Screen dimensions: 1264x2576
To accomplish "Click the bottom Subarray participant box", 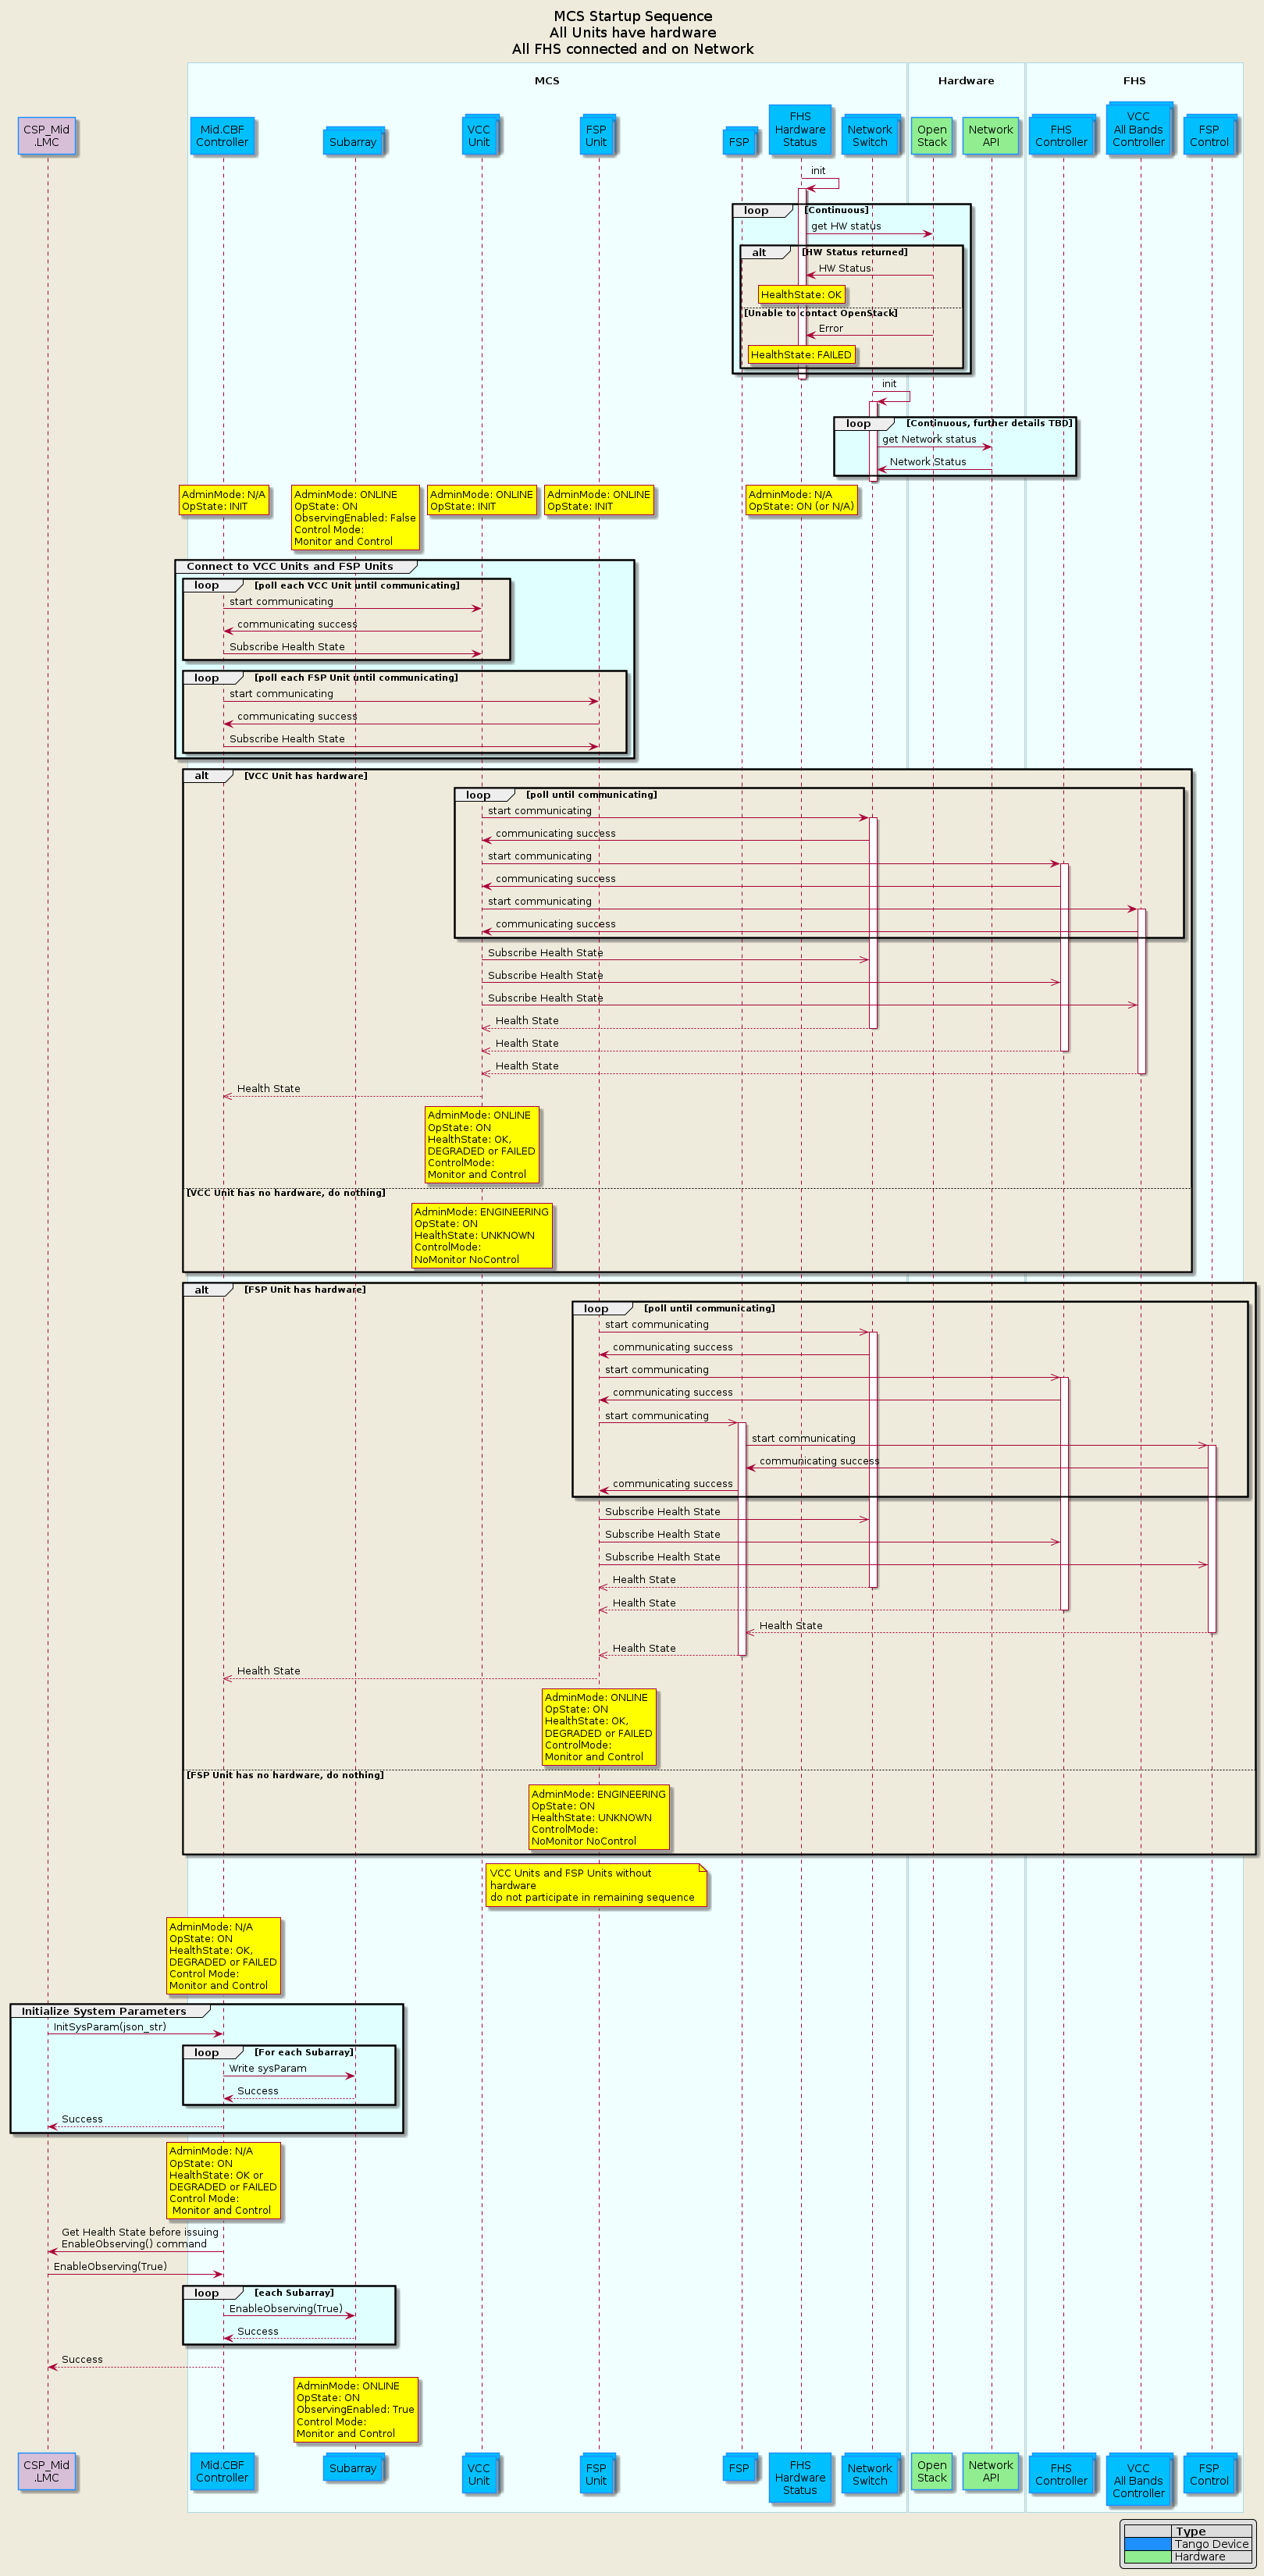I will click(x=353, y=2468).
